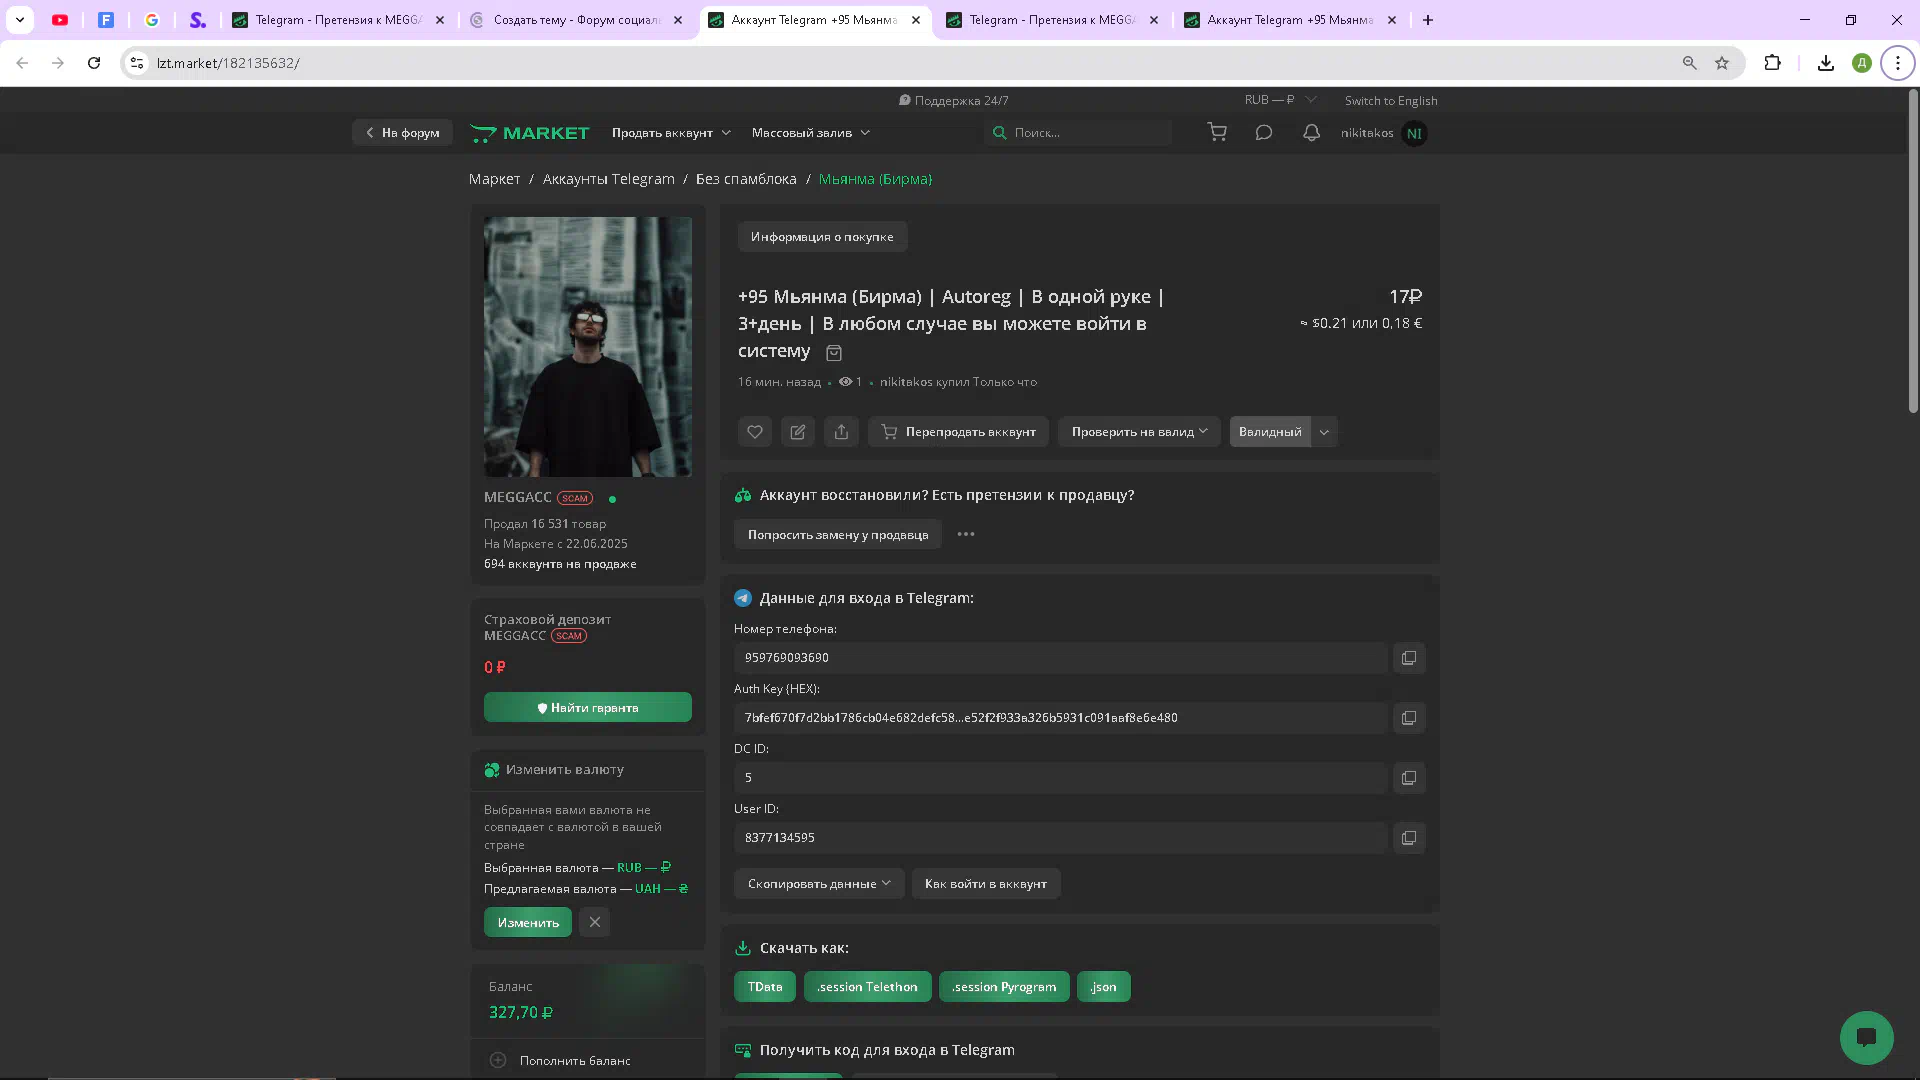The image size is (1920, 1080).
Task: Add account to favorites with heart icon
Action: point(755,432)
